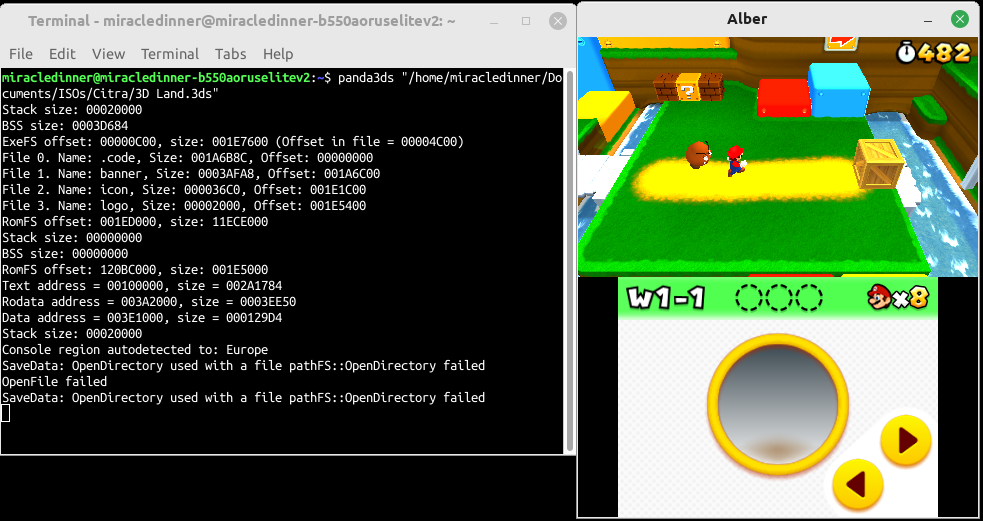This screenshot has width=983, height=521.
Task: Click the blue block in game
Action: (x=839, y=90)
